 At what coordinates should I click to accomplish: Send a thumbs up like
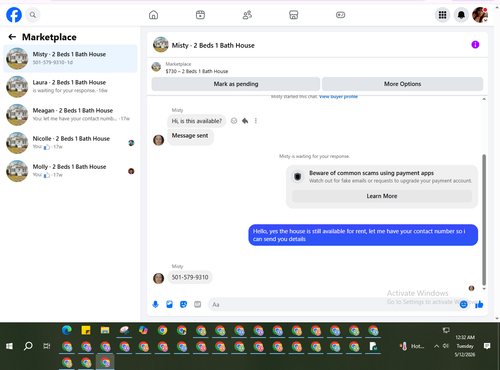coord(479,304)
